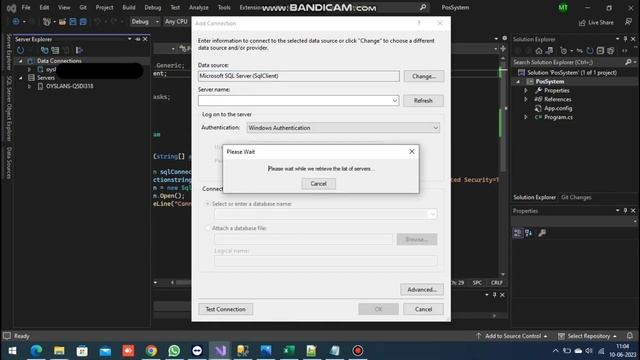The image size is (640, 360).
Task: Open the Debug configuration dropdown
Action: click(145, 21)
